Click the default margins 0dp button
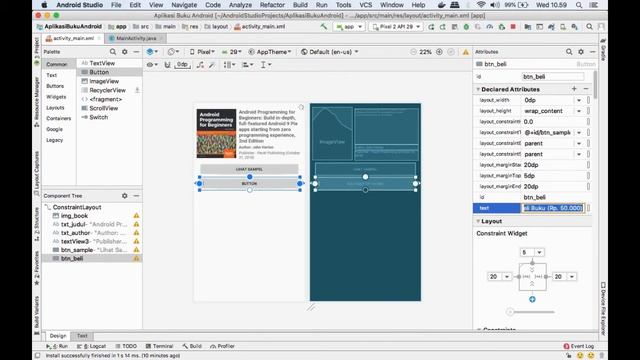The height and width of the screenshot is (360, 640). [x=182, y=65]
